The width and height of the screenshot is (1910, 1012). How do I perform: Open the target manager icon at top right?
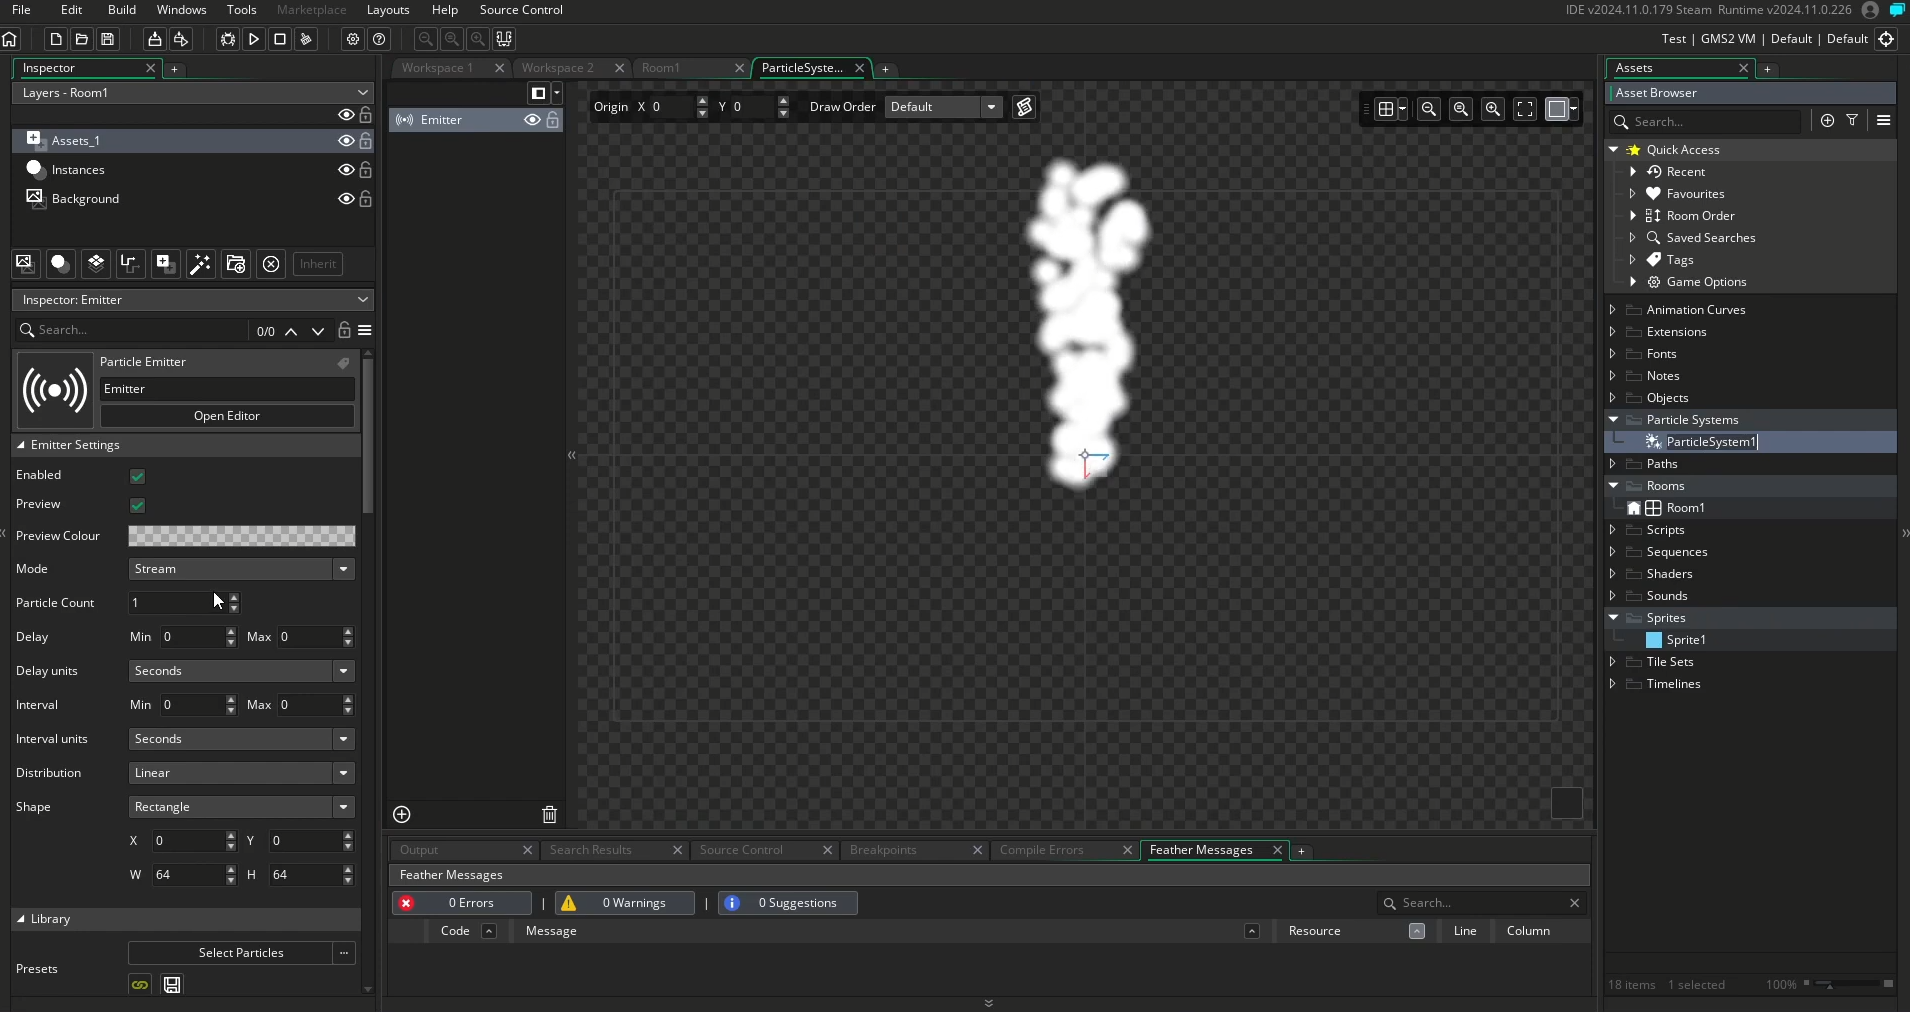tap(1887, 39)
